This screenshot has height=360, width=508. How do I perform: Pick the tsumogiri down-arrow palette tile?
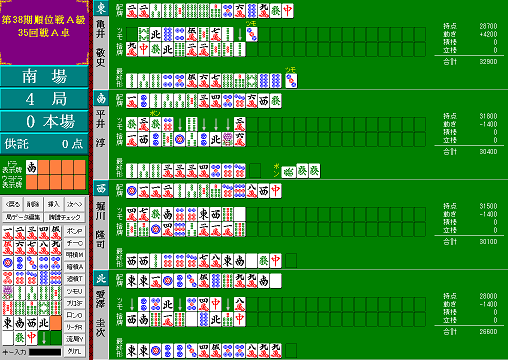pos(44,338)
